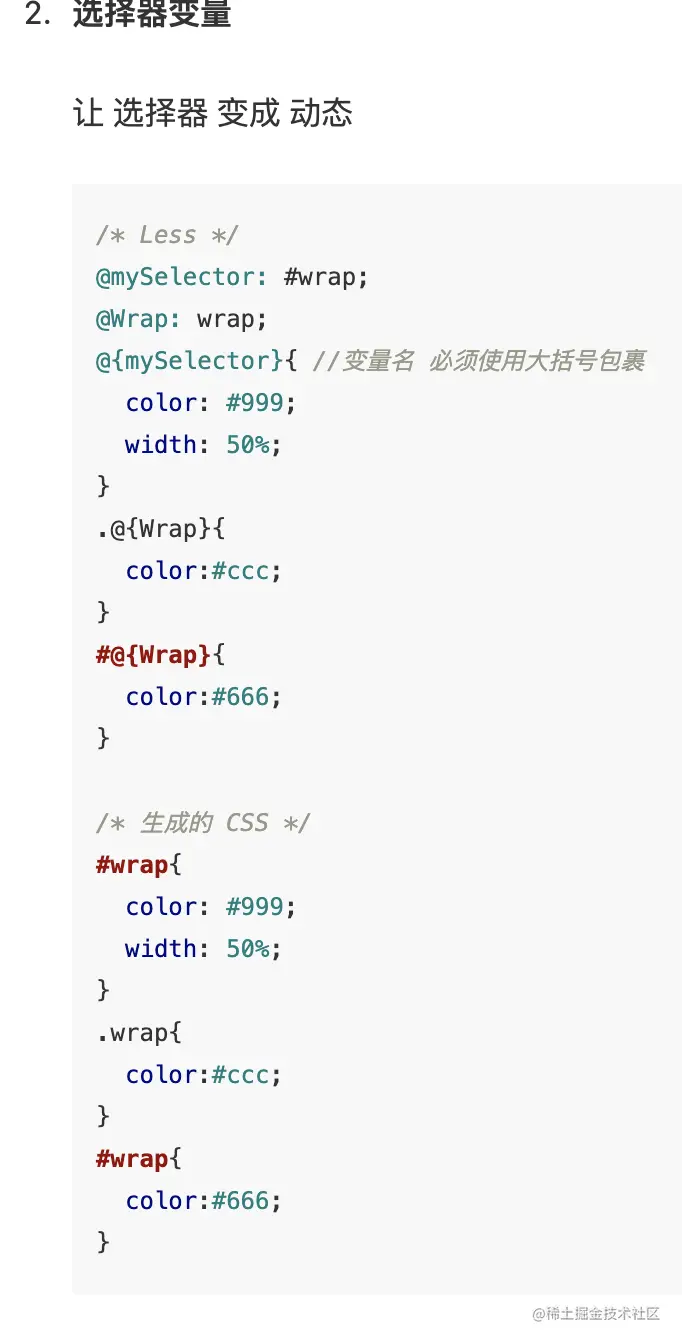Click the /* 生成的 CSS */ comment

pos(203,823)
